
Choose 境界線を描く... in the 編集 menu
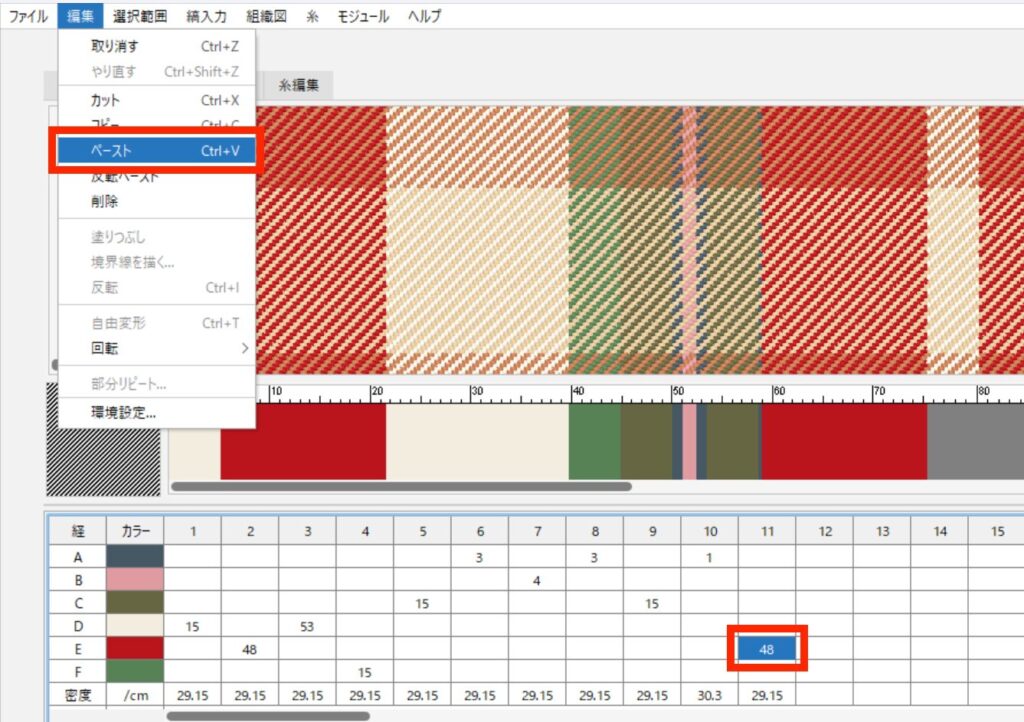pyautogui.click(x=157, y=262)
